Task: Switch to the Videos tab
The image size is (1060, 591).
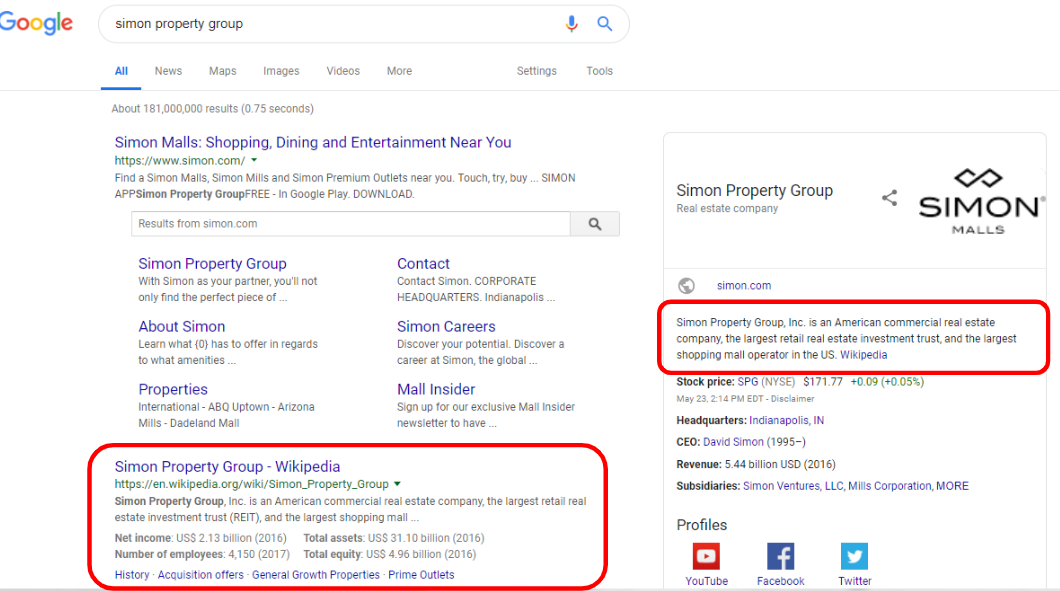Action: coord(343,71)
